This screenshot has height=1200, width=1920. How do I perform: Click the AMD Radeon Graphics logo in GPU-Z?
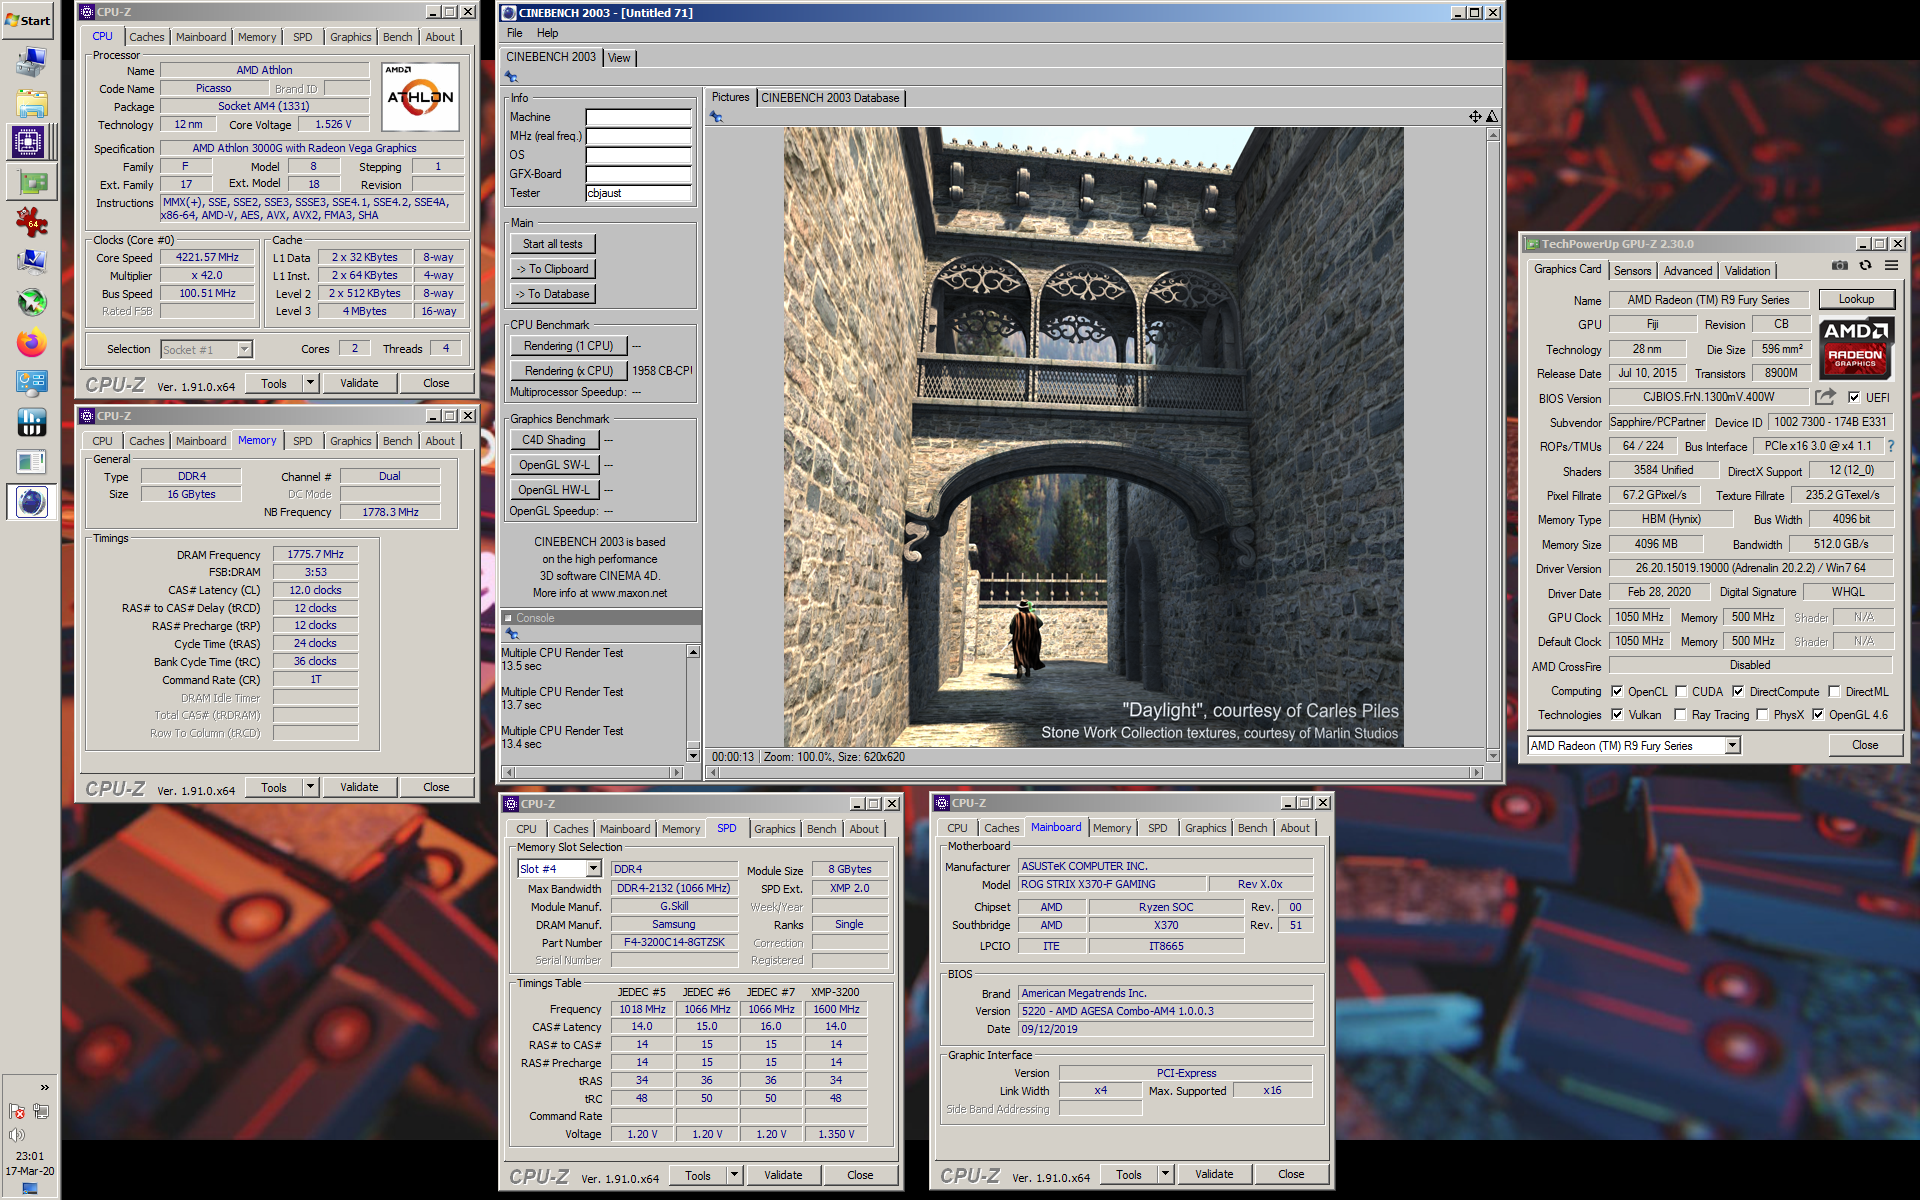(x=1856, y=349)
